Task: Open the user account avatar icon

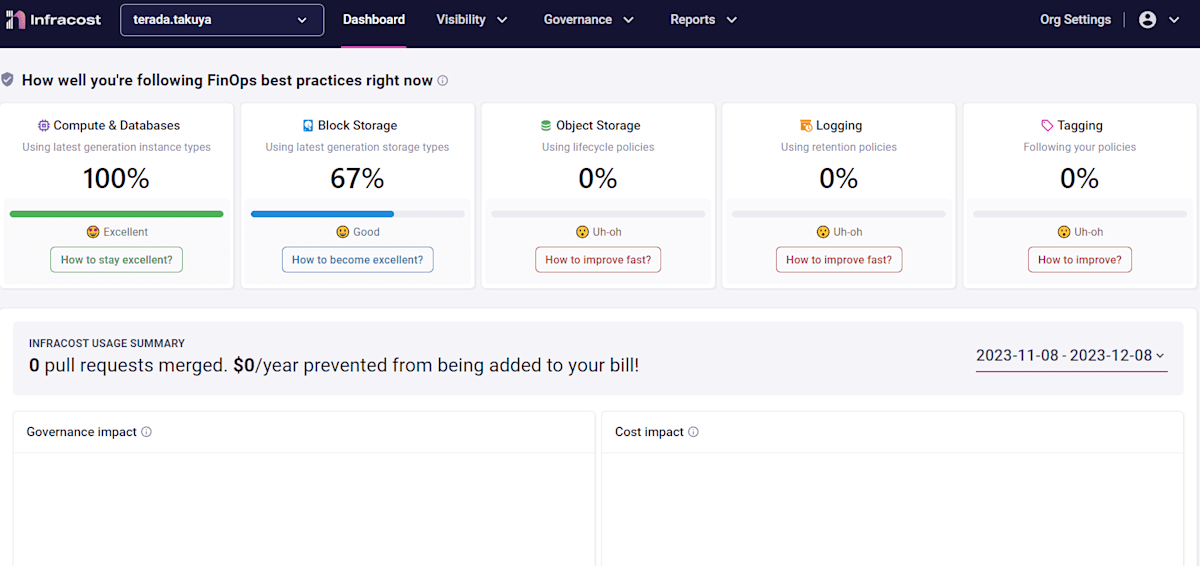Action: 1147,19
